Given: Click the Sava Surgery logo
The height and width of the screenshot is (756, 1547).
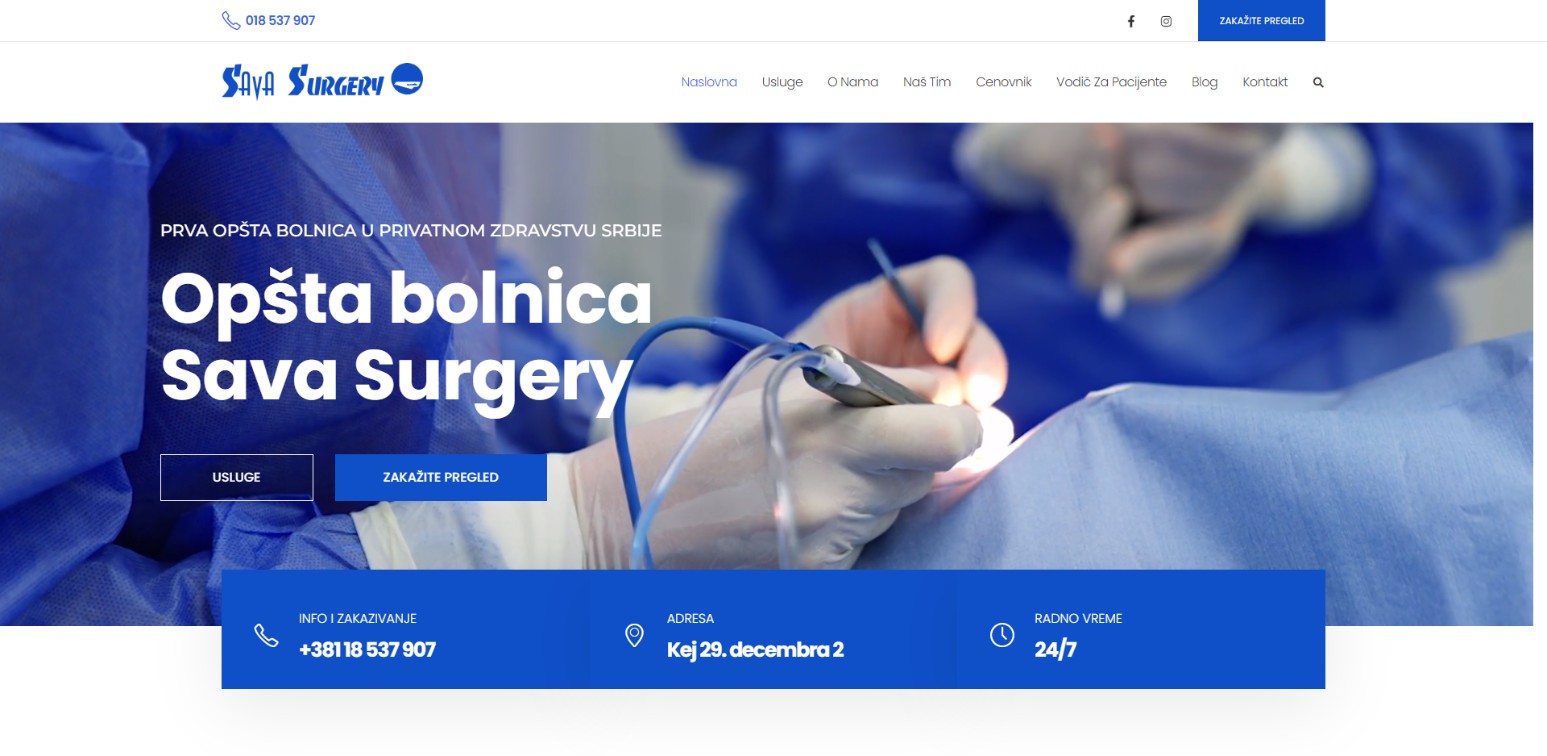Looking at the screenshot, I should pyautogui.click(x=322, y=81).
